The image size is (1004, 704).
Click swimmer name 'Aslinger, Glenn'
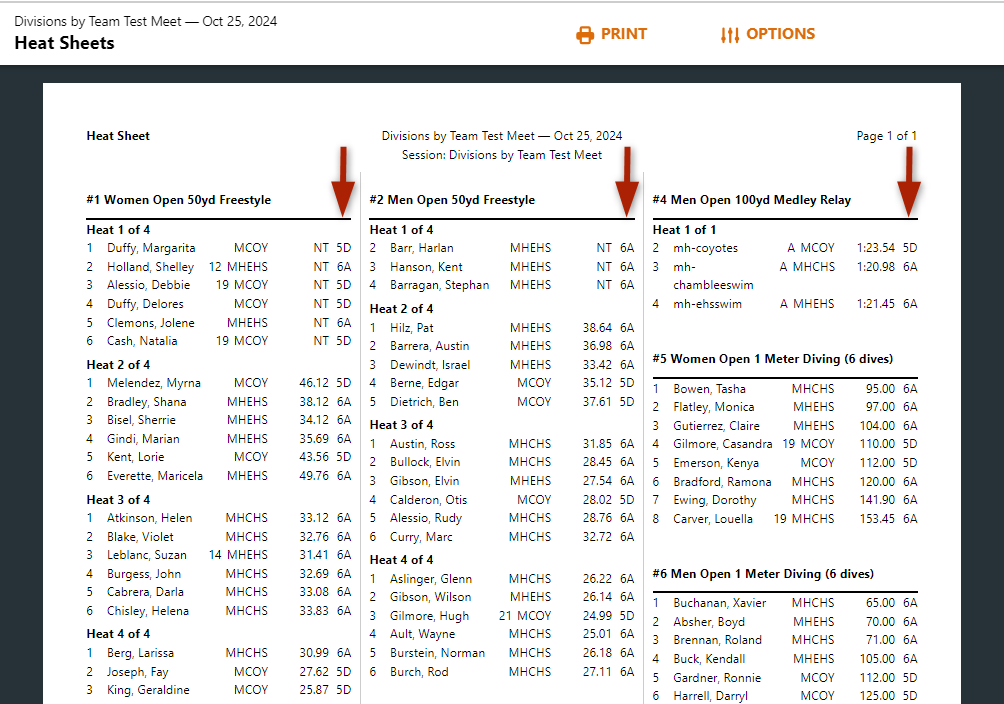[x=431, y=579]
